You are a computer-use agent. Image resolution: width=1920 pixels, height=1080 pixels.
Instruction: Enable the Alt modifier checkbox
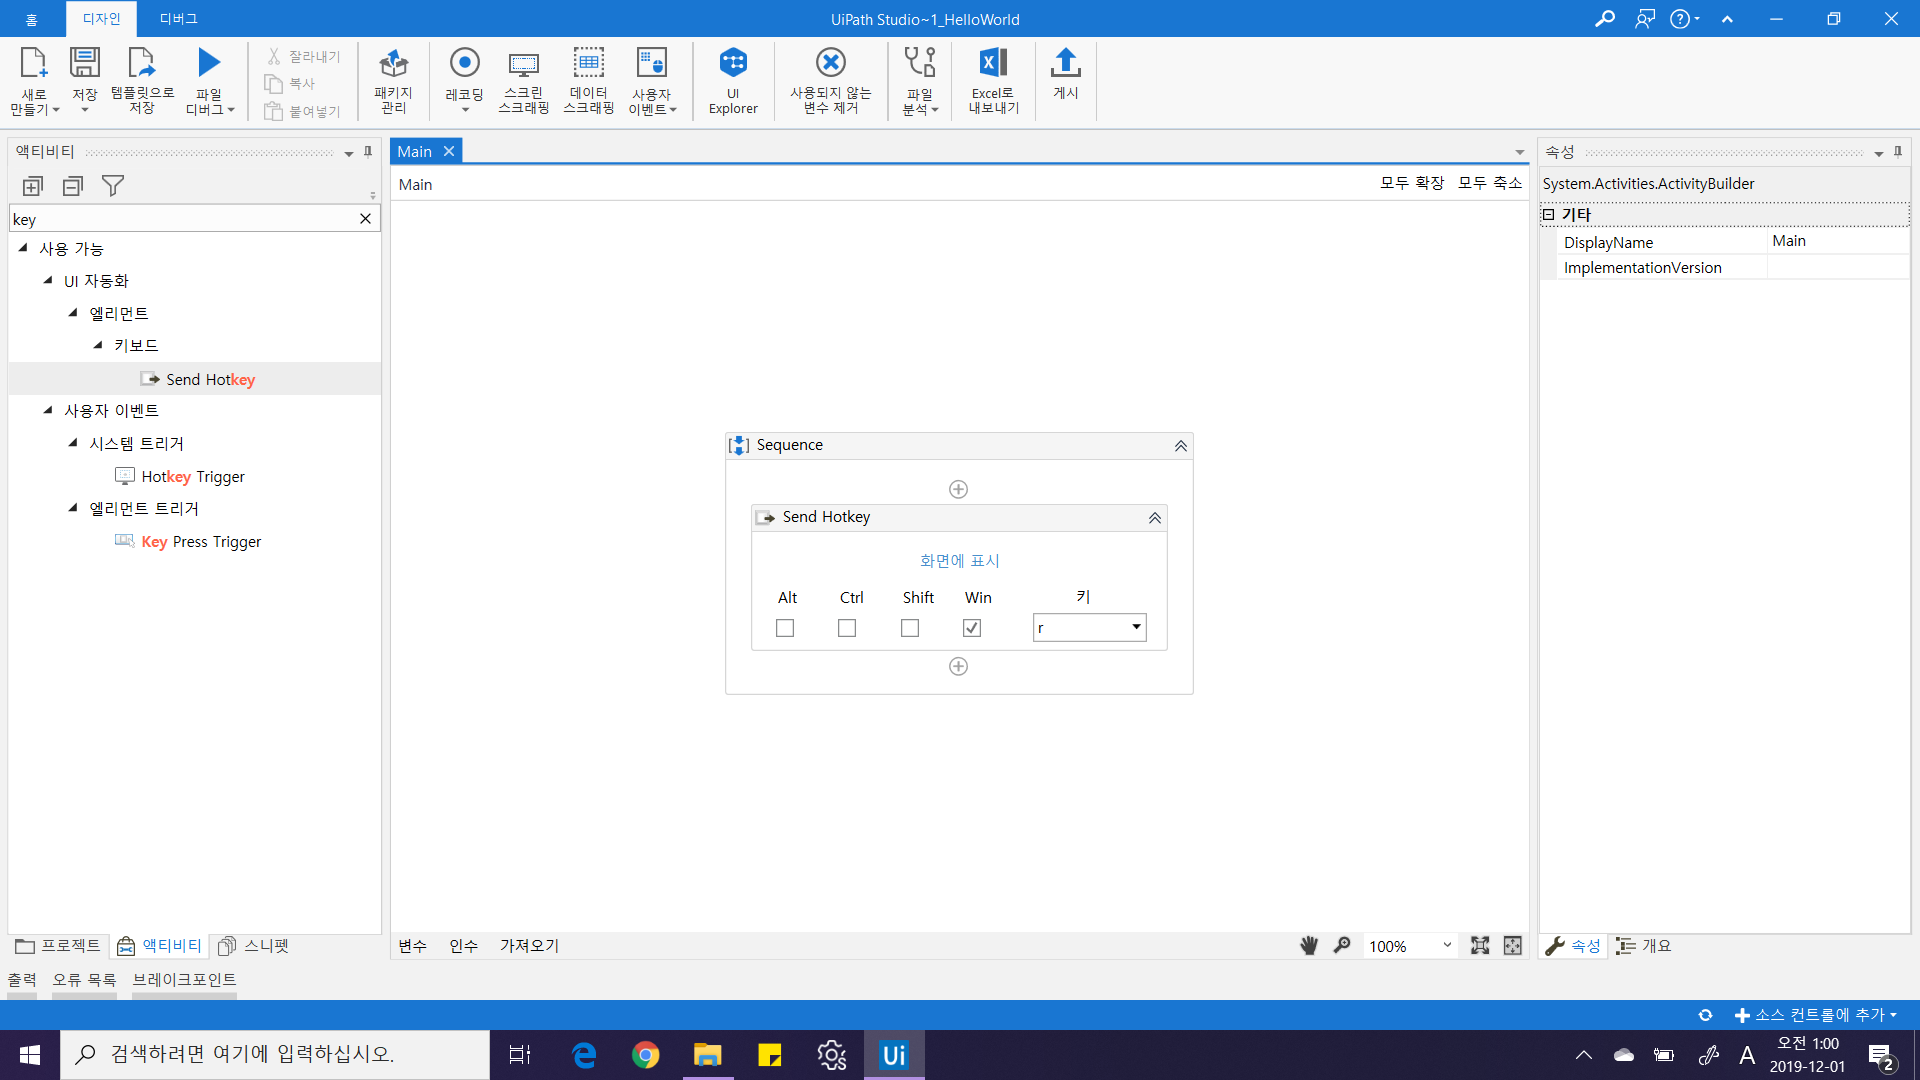point(785,628)
